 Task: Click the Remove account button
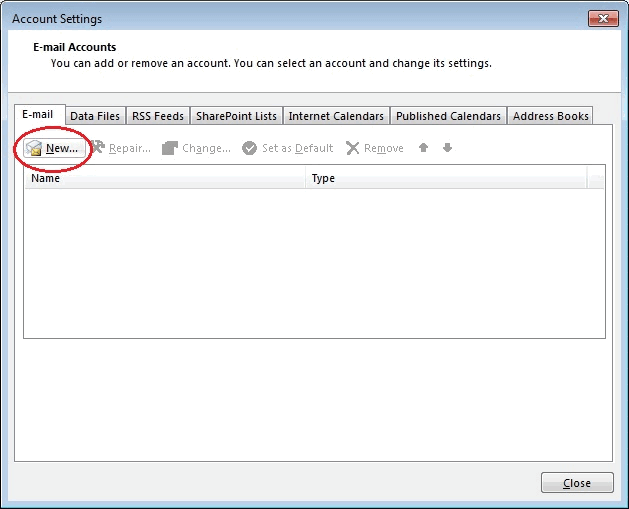tap(374, 148)
